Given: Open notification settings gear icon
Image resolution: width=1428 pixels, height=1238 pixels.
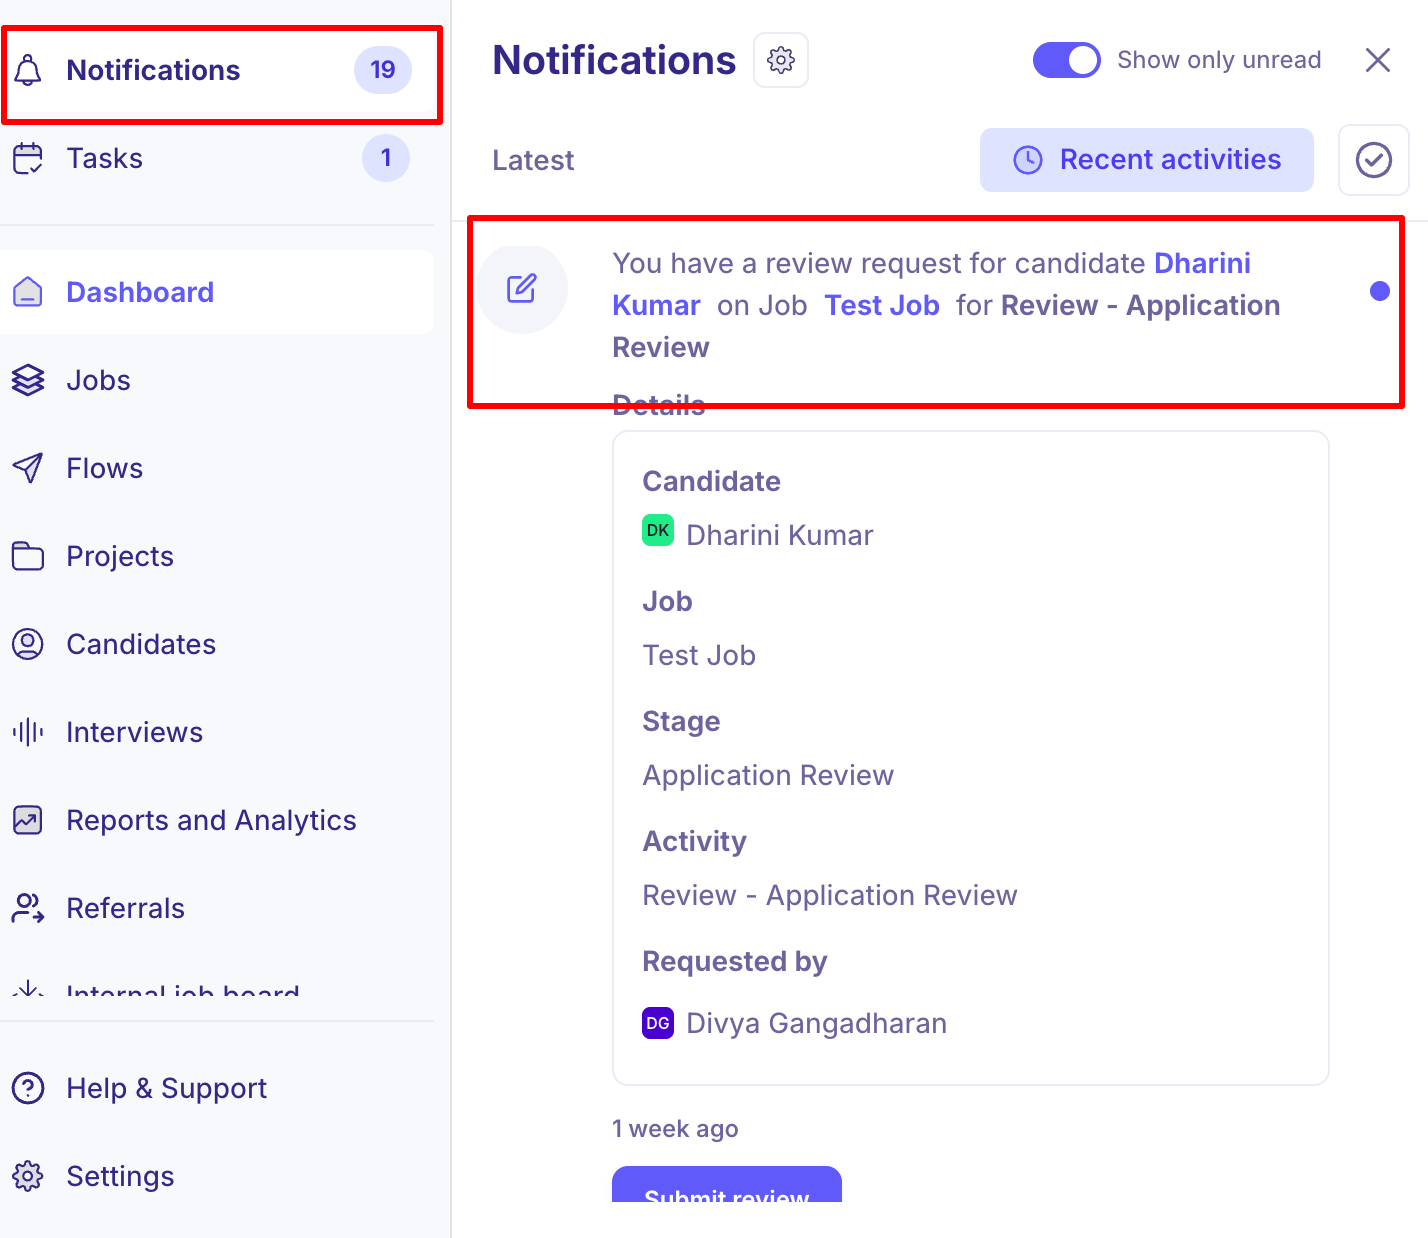Looking at the screenshot, I should pos(781,60).
